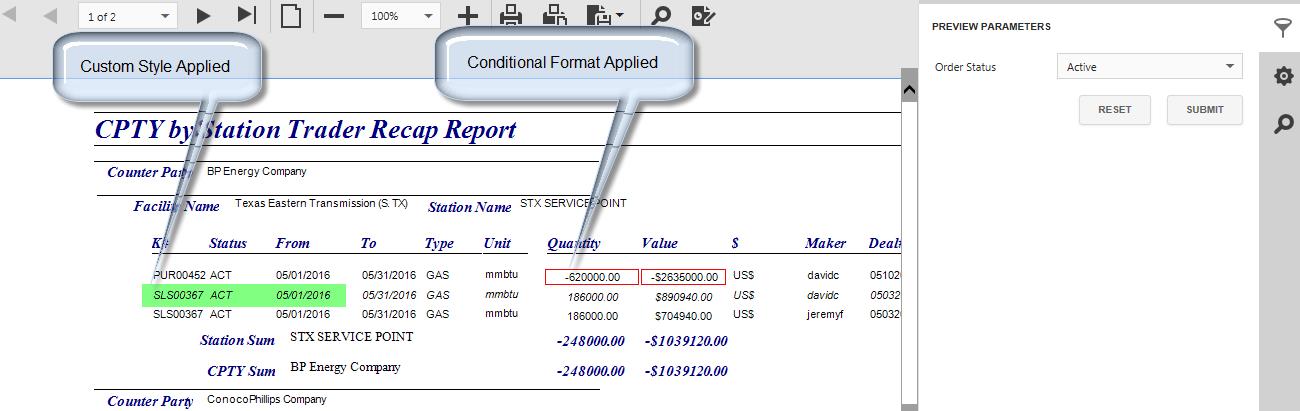The height and width of the screenshot is (411, 1300).
Task: Zoom in with the plus icon
Action: (x=467, y=16)
